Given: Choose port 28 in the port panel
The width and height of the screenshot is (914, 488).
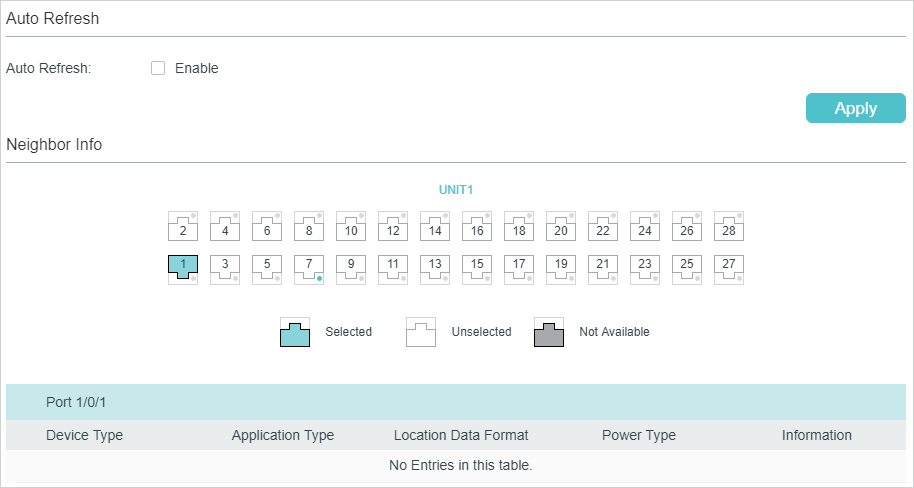Looking at the screenshot, I should coord(729,227).
